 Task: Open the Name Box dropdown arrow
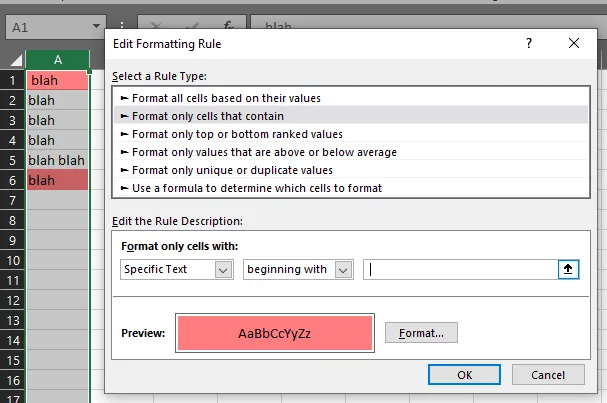point(97,27)
